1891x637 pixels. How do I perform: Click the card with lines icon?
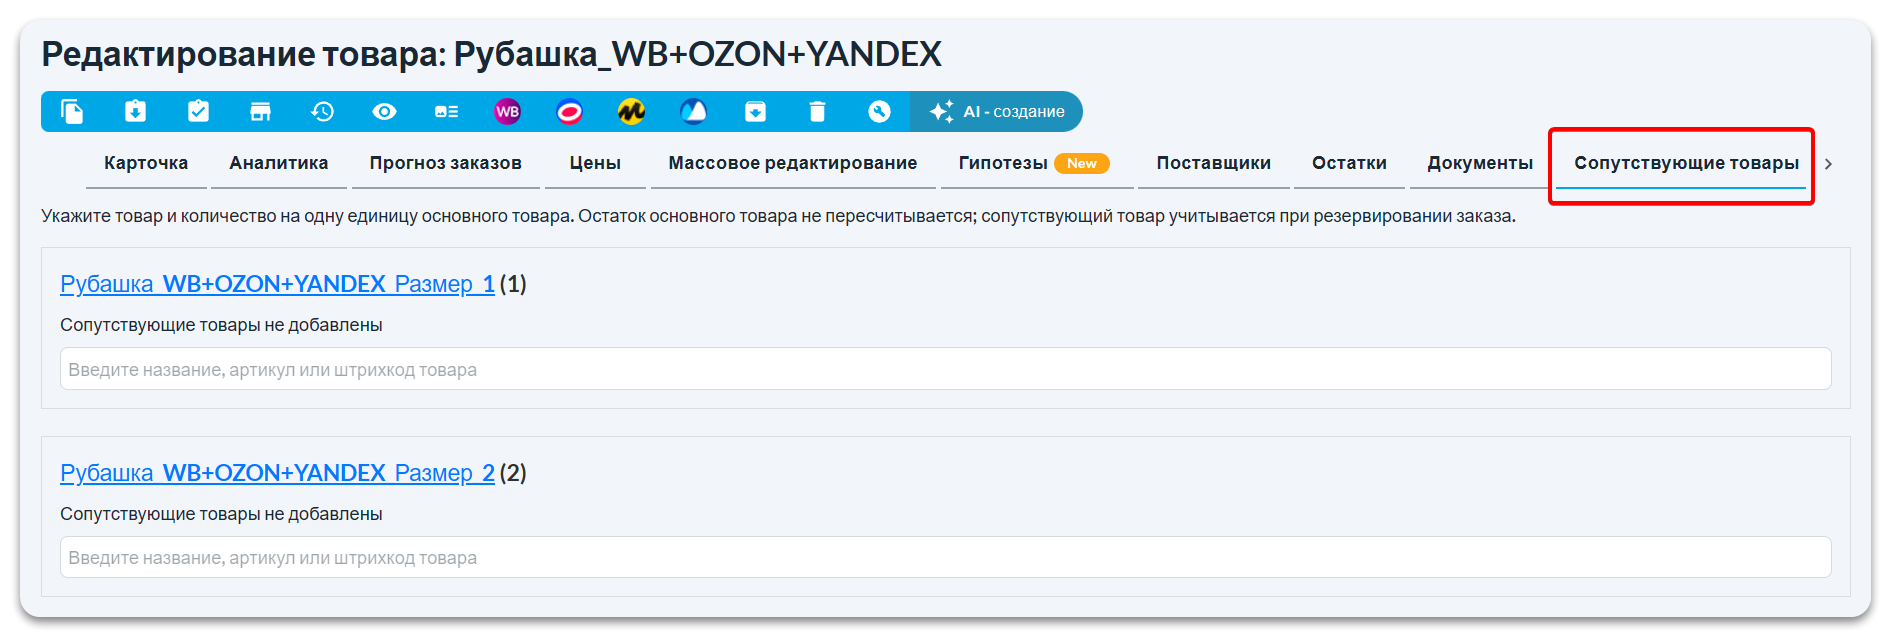[x=446, y=112]
